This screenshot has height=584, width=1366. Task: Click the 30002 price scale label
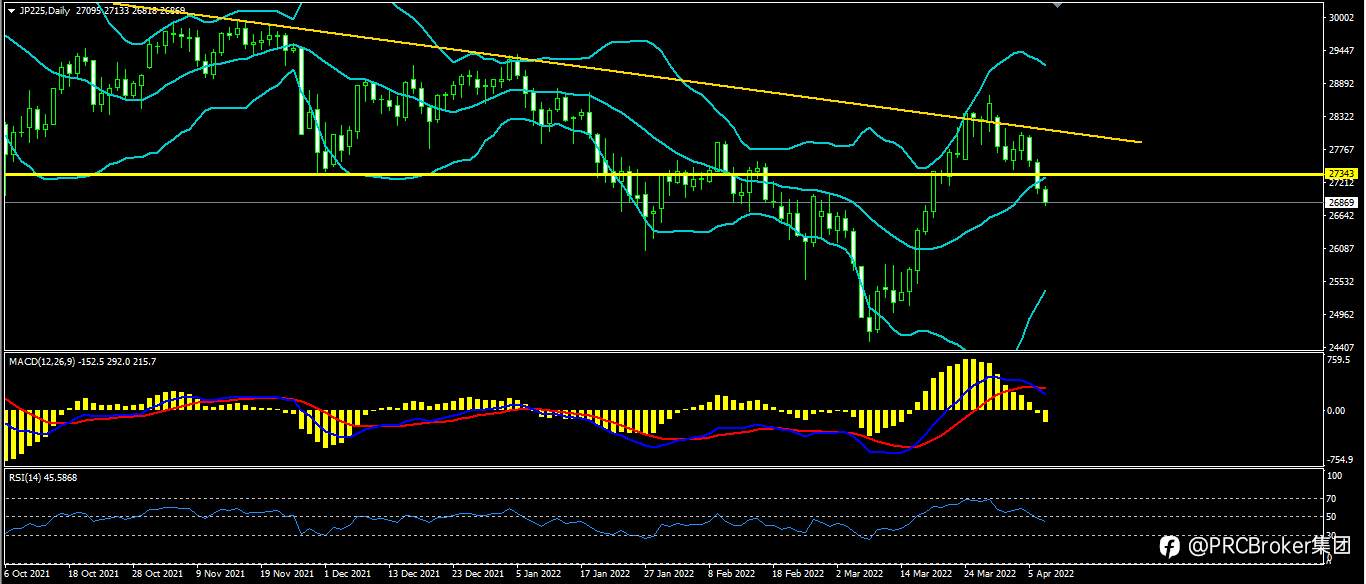[x=1341, y=17]
